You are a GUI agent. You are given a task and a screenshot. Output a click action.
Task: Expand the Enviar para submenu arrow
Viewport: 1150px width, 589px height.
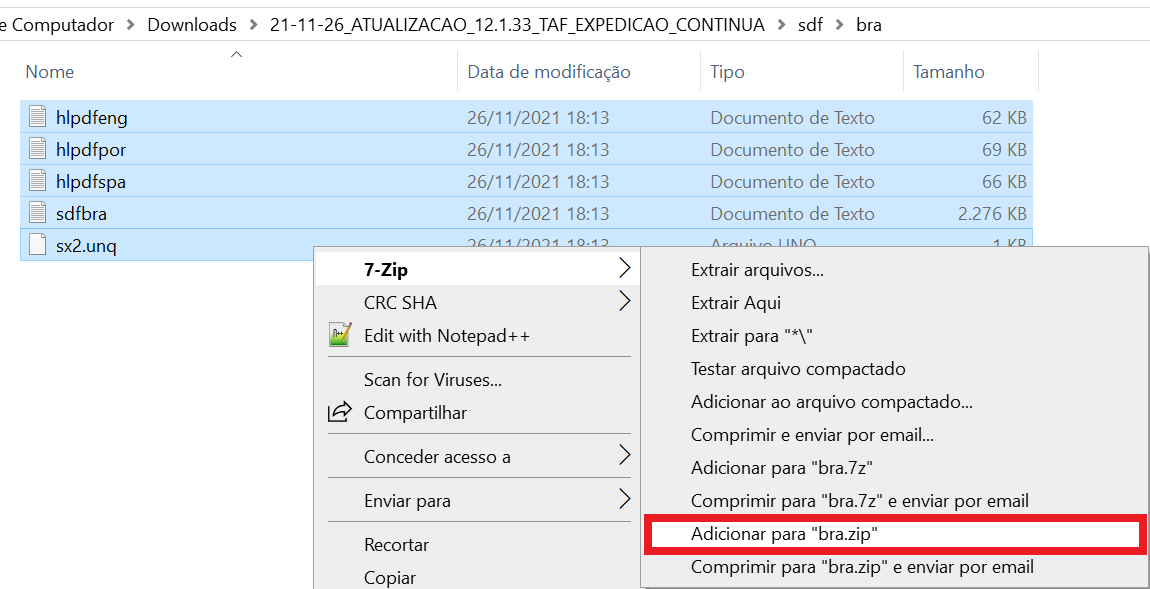[x=624, y=500]
